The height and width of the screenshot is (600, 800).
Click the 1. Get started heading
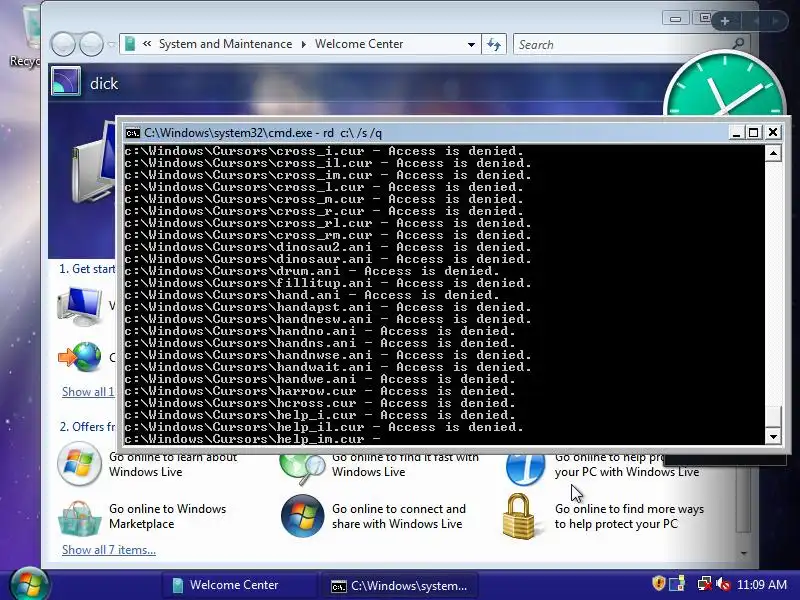tap(87, 269)
